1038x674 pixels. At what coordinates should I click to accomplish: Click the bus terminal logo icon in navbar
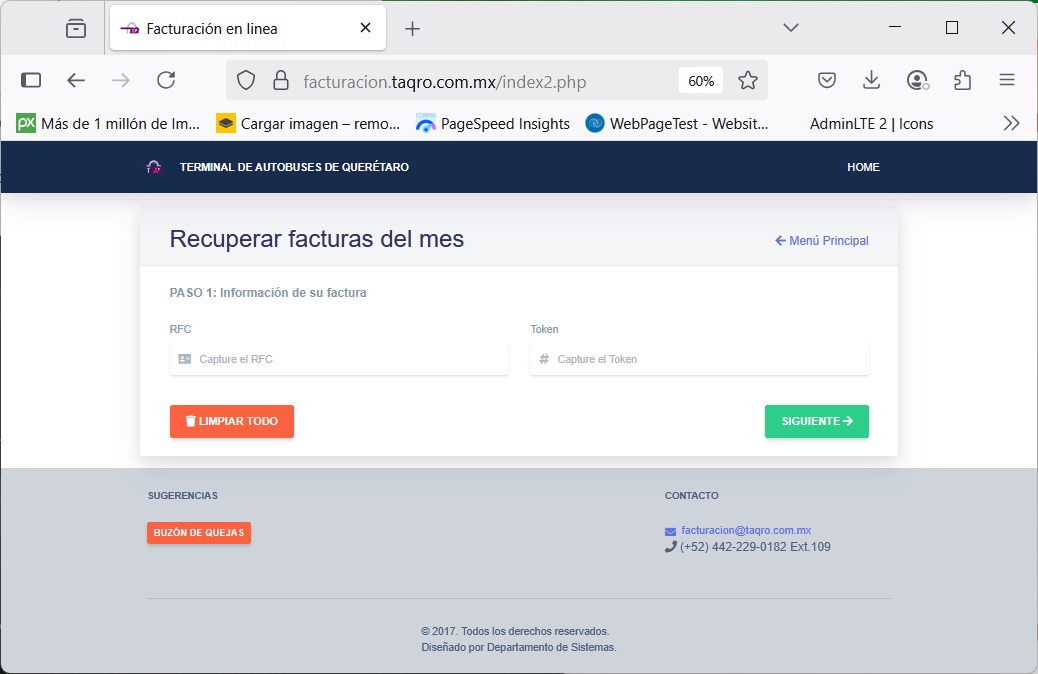tap(153, 167)
